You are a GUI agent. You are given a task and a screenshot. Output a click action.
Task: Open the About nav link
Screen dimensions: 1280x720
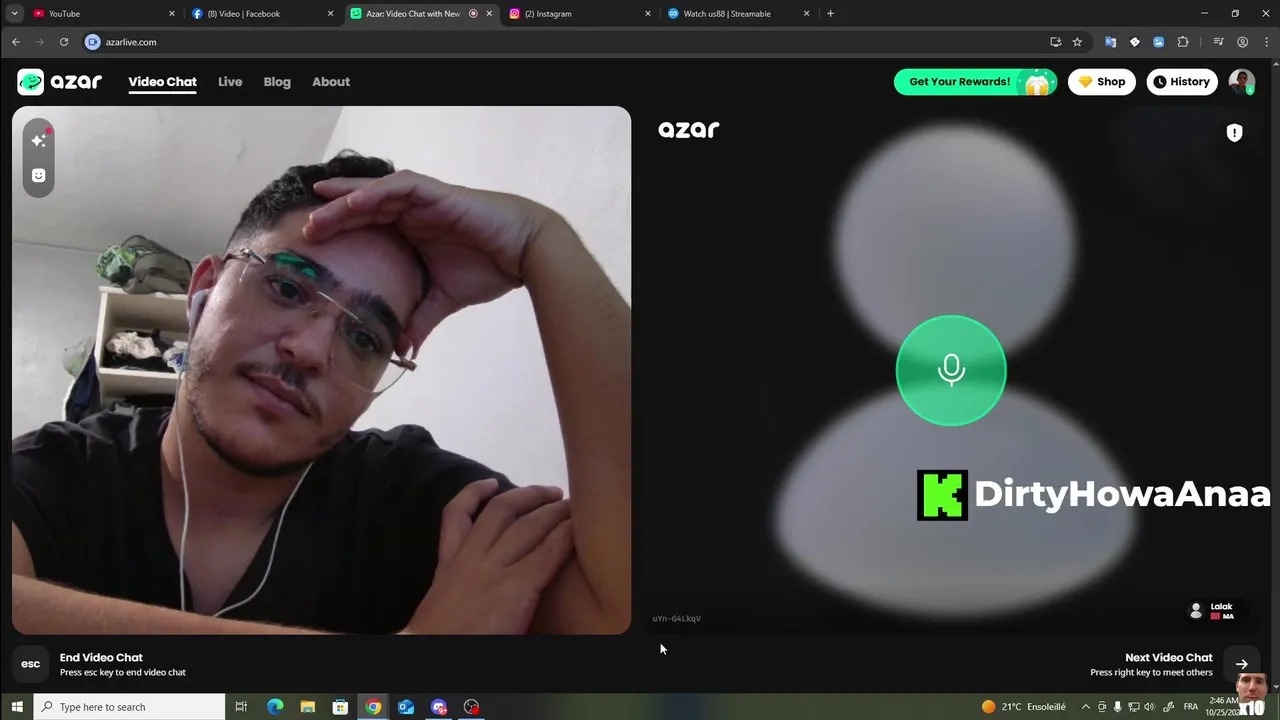(x=331, y=82)
